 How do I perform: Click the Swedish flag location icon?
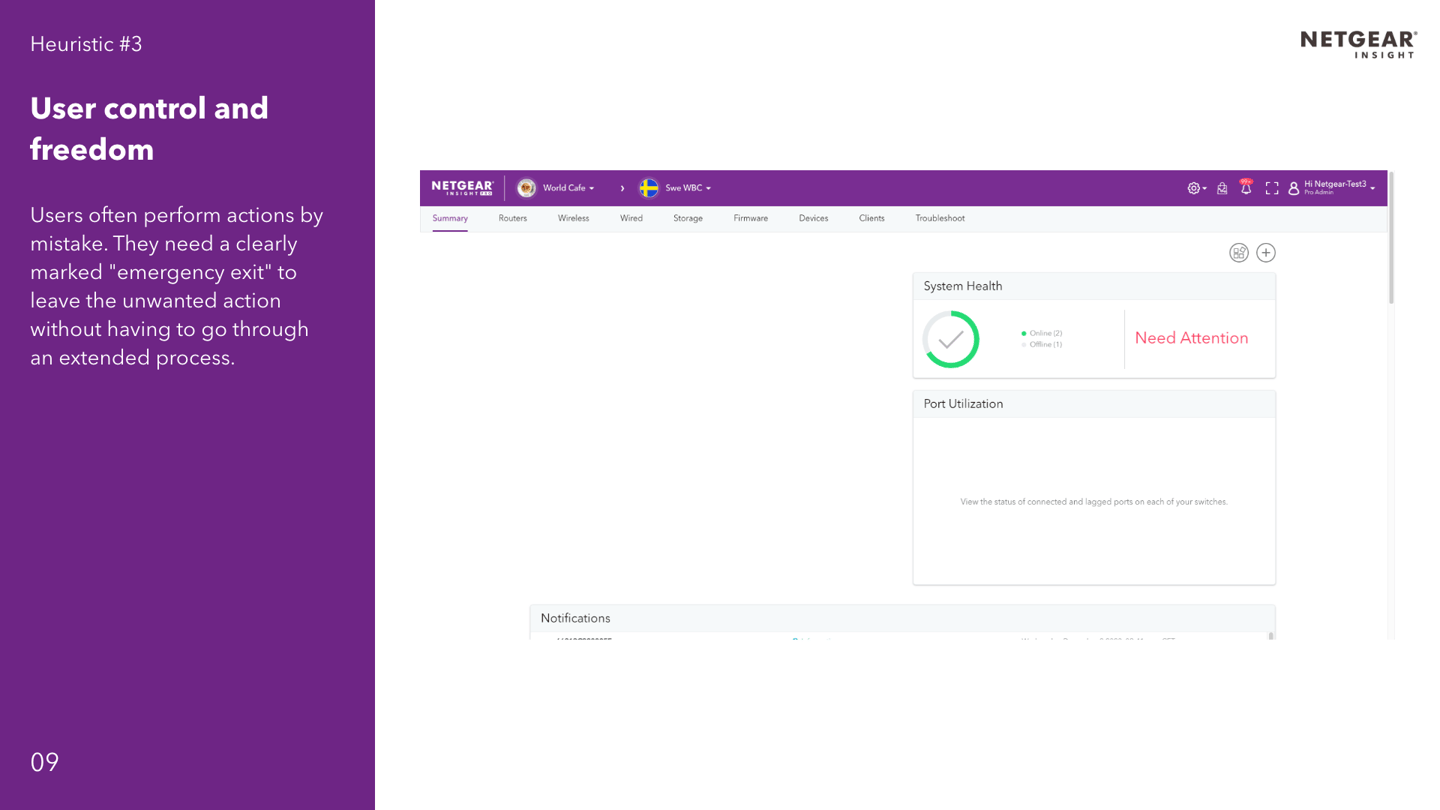(649, 188)
